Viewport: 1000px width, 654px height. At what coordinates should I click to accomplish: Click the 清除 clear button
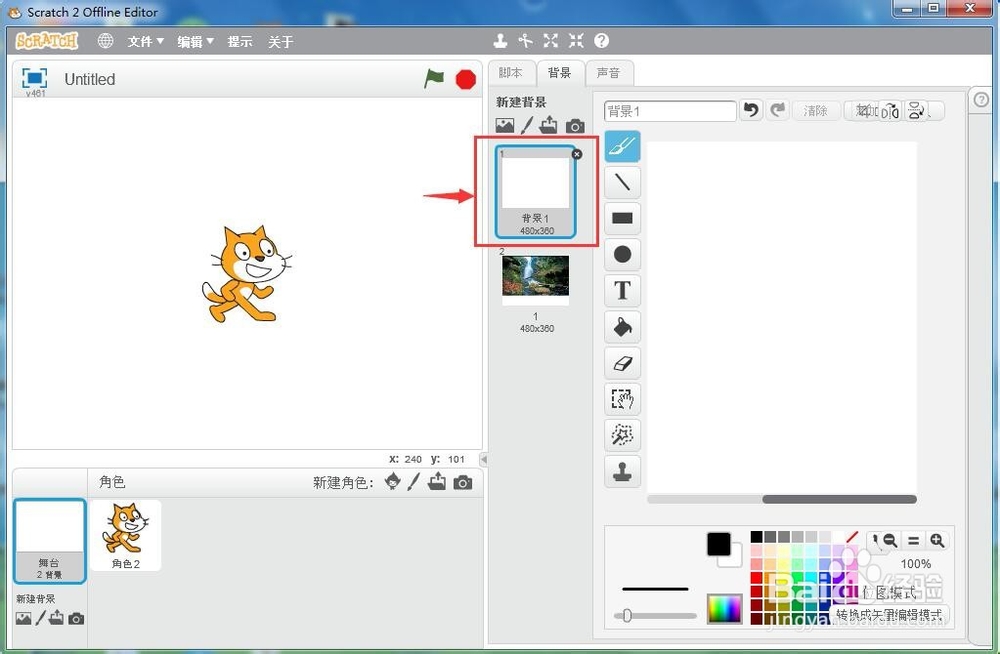[816, 111]
